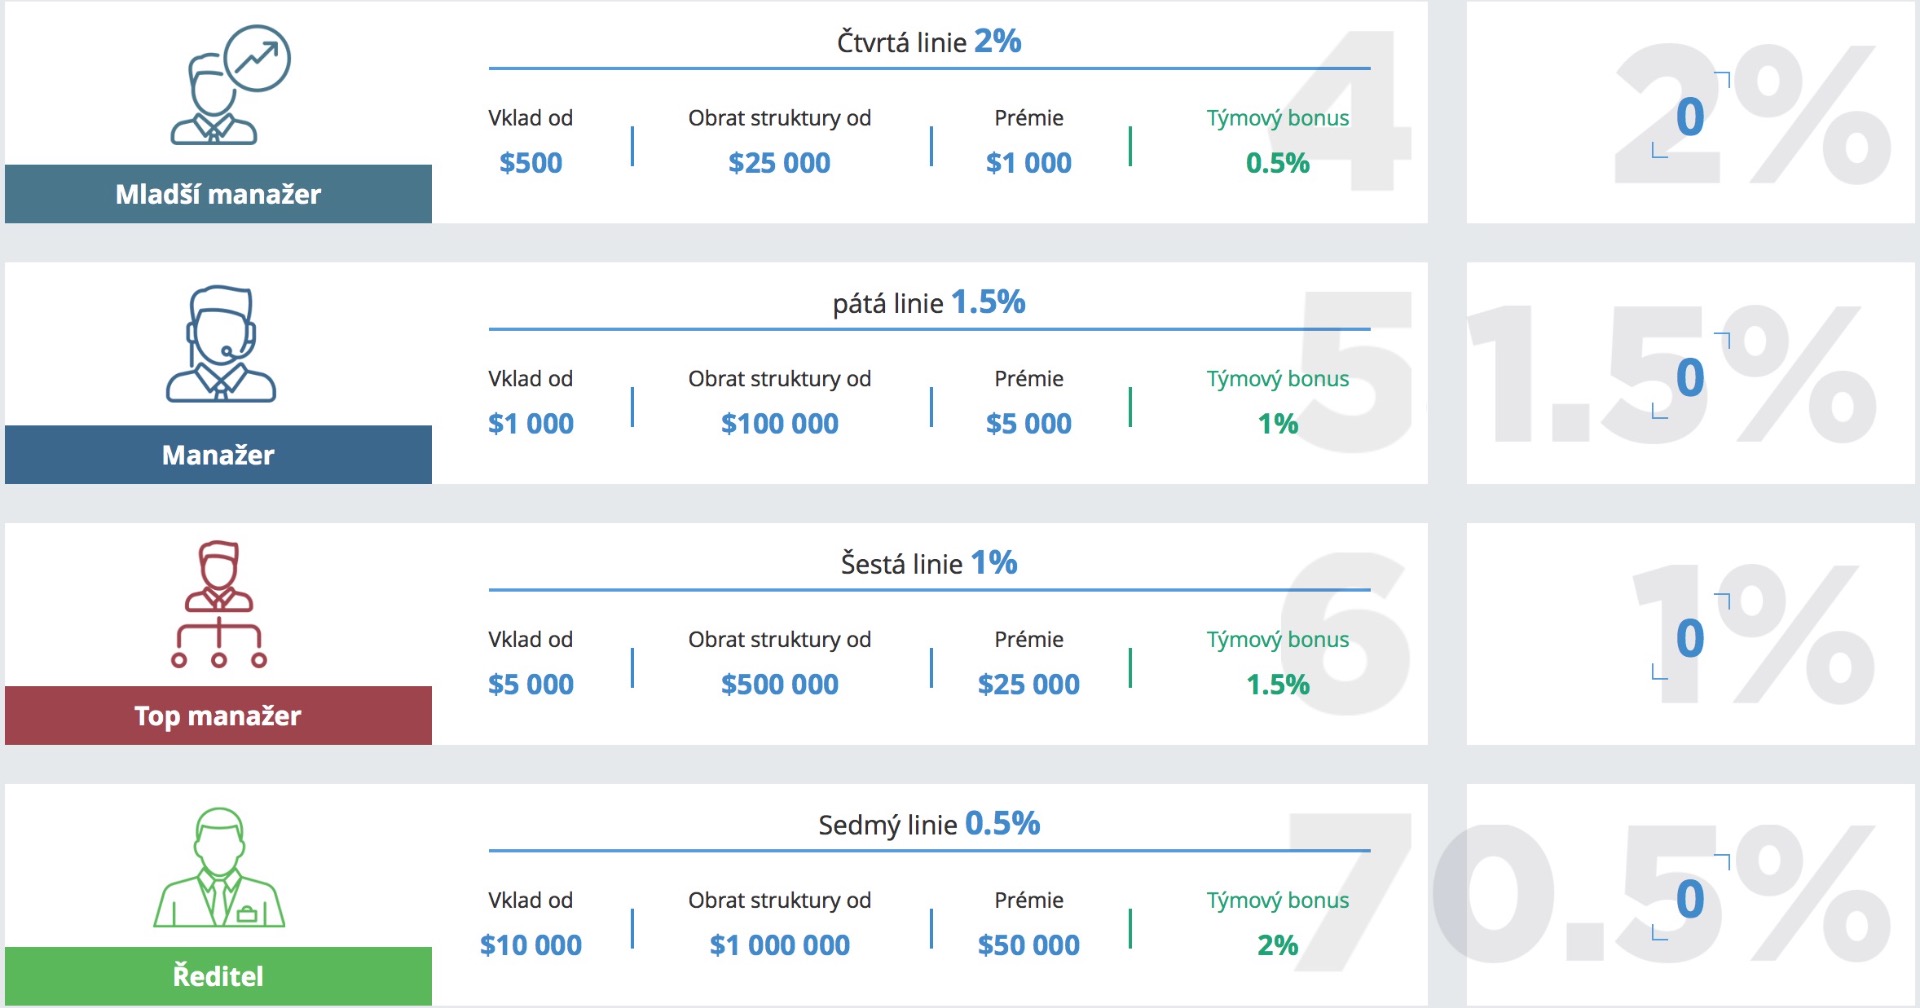The image size is (1920, 1008).
Task: Click the counter value in the 1% card
Action: tap(1690, 639)
